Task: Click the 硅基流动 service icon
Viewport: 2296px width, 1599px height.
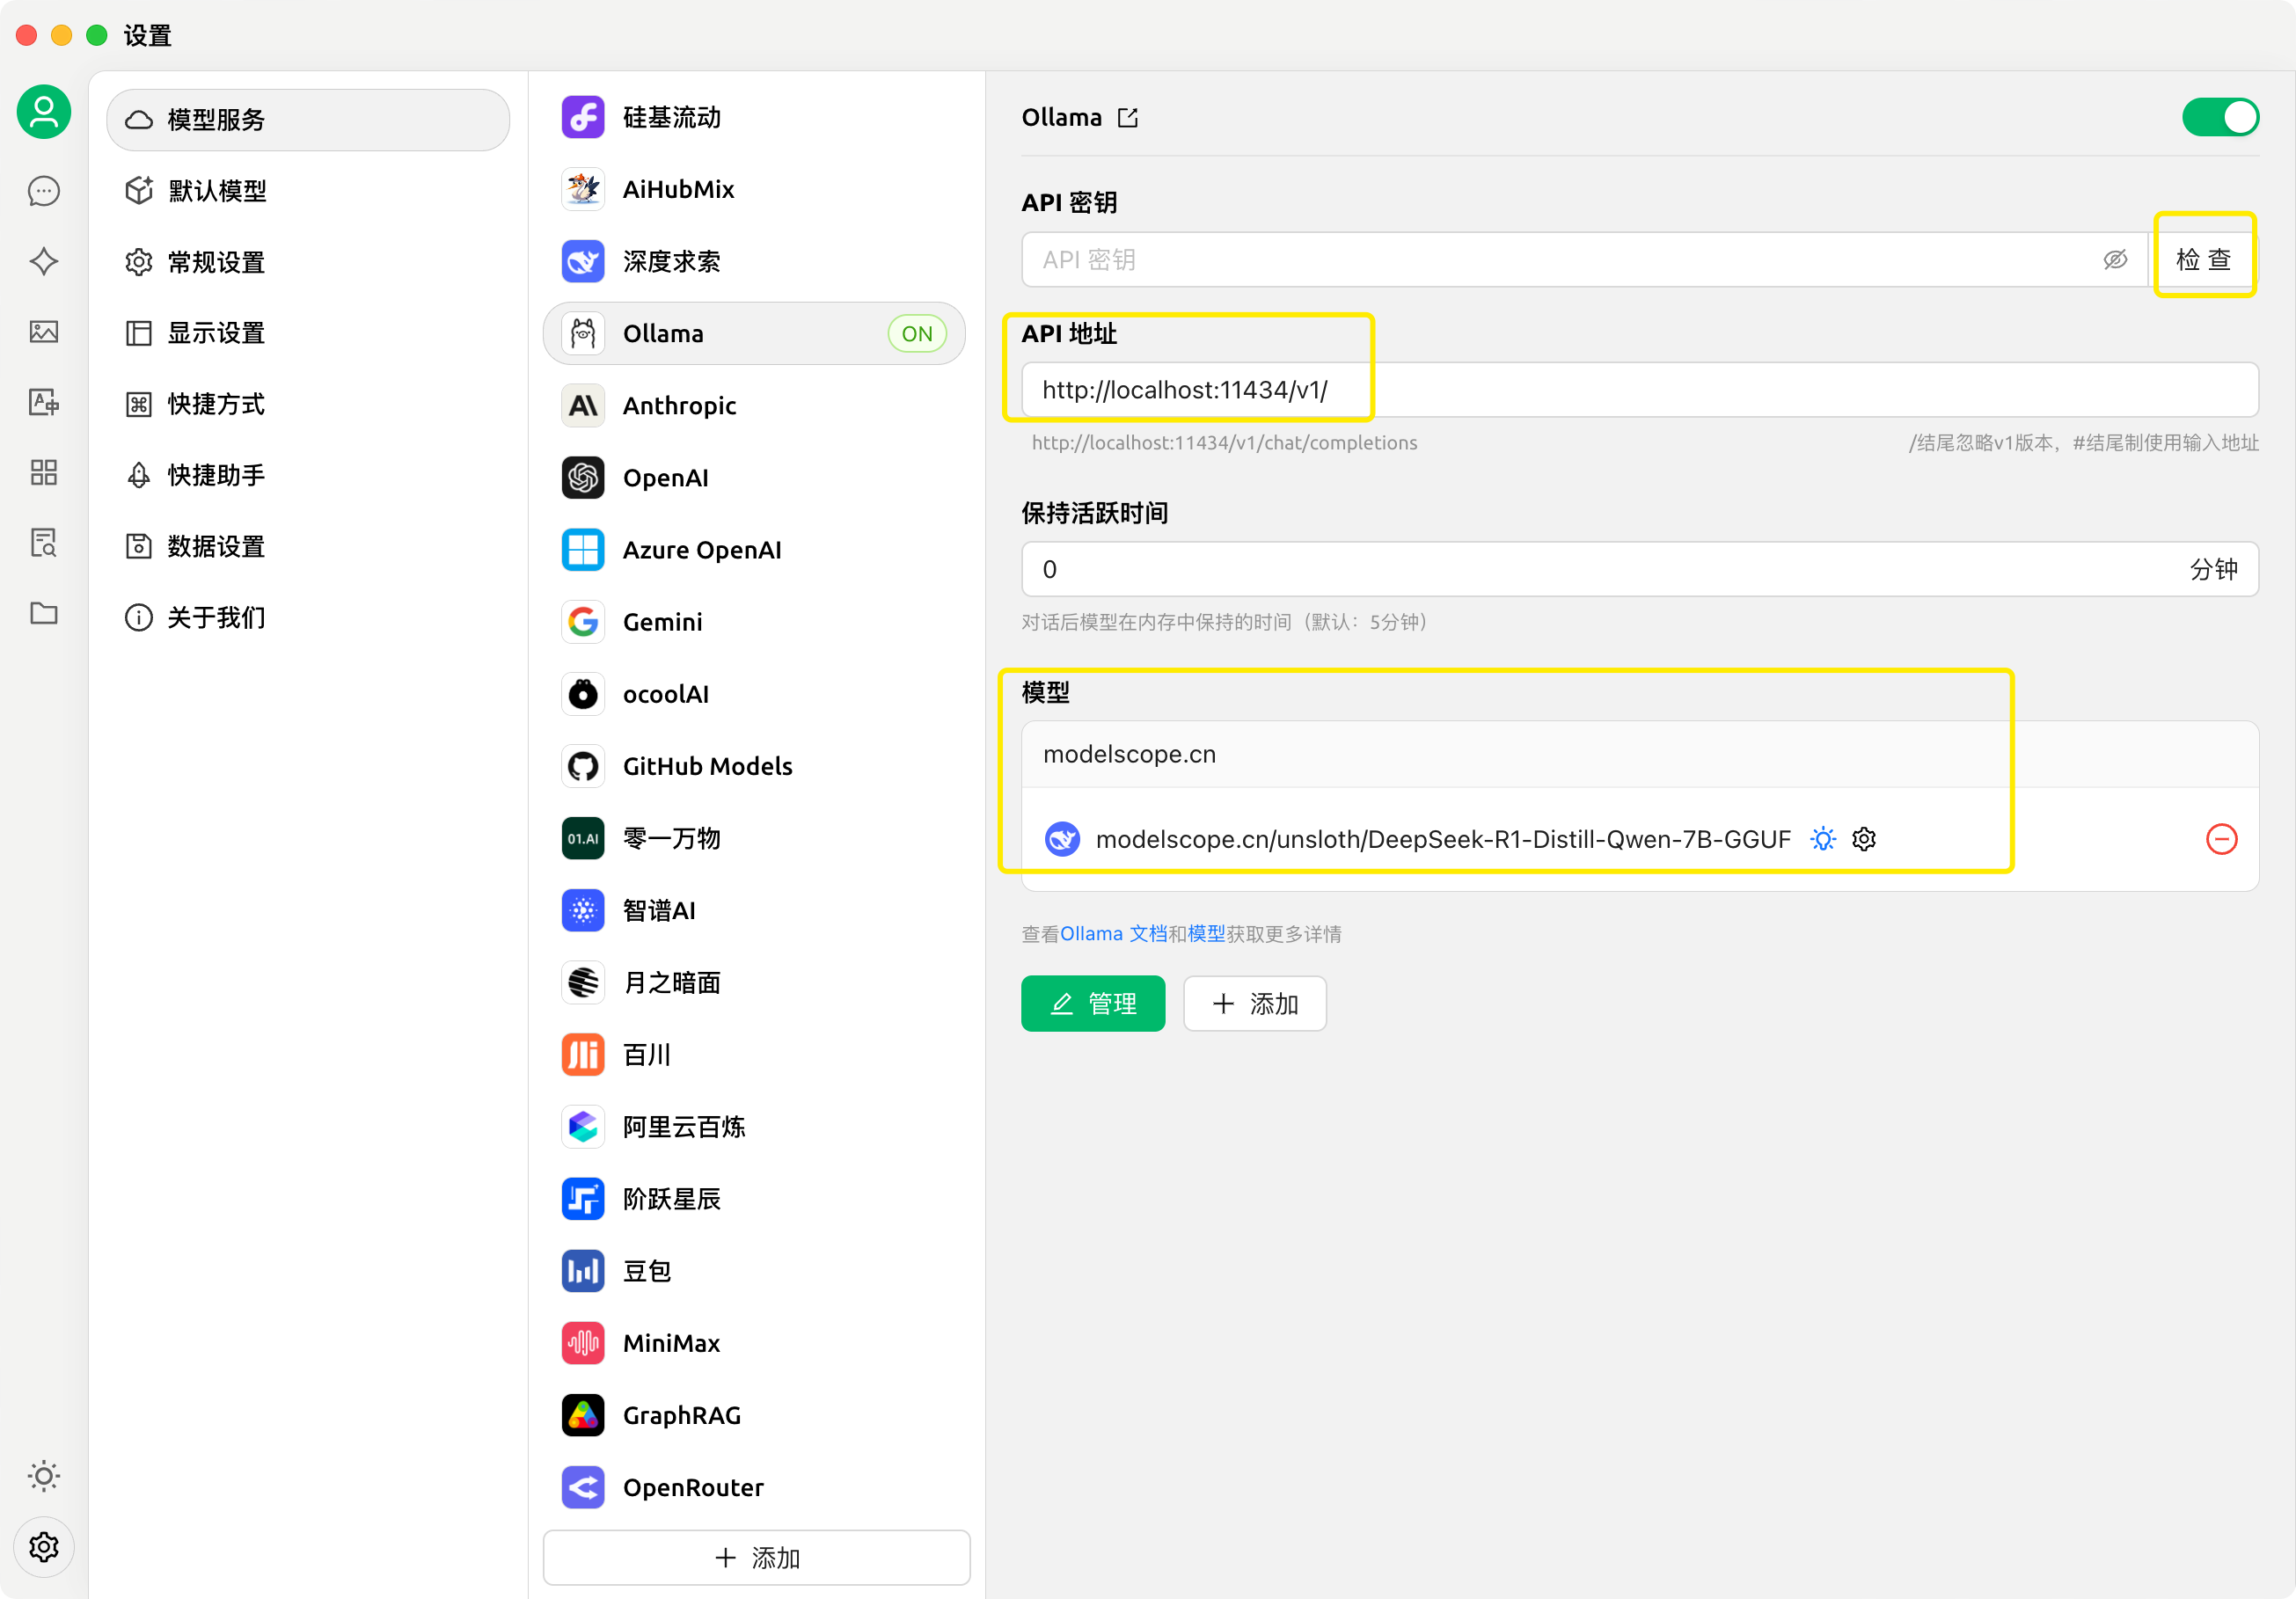Action: [x=582, y=119]
